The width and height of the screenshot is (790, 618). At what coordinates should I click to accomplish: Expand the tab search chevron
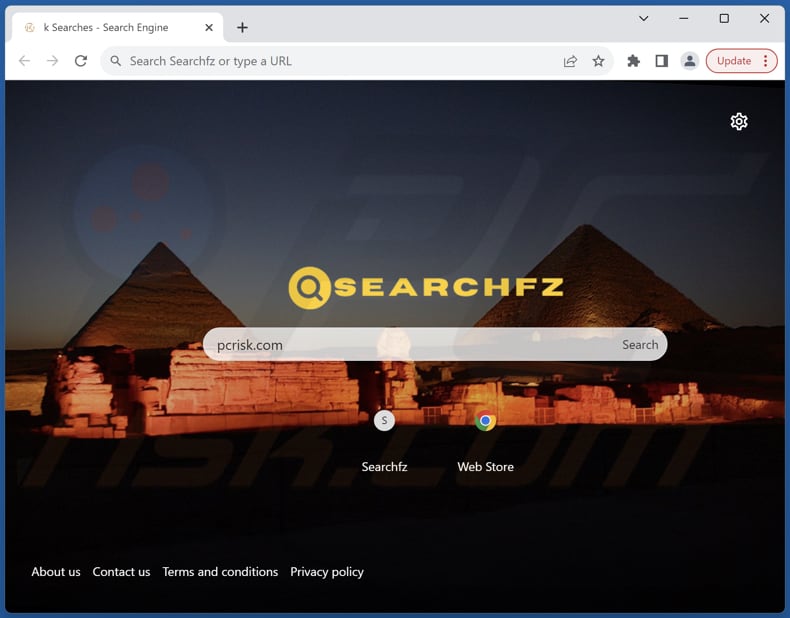[643, 19]
